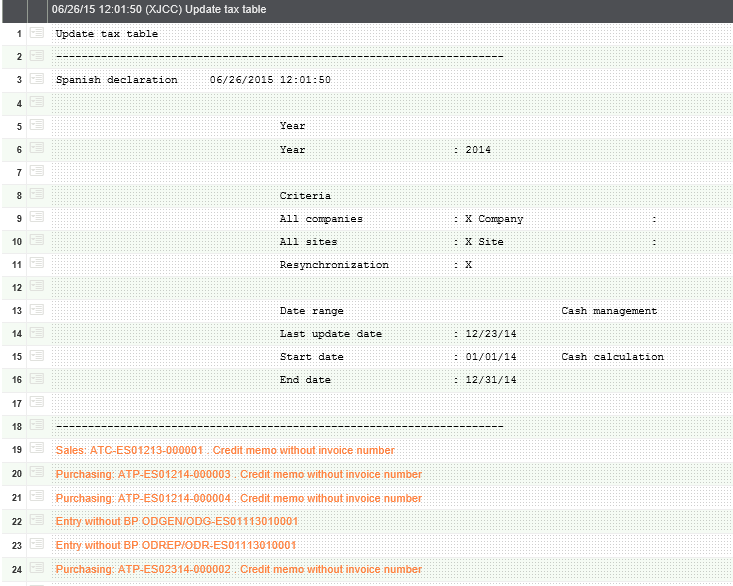Image resolution: width=733 pixels, height=586 pixels.
Task: Click the row icon for 'Spanish declaration' line
Action: pyautogui.click(x=37, y=79)
